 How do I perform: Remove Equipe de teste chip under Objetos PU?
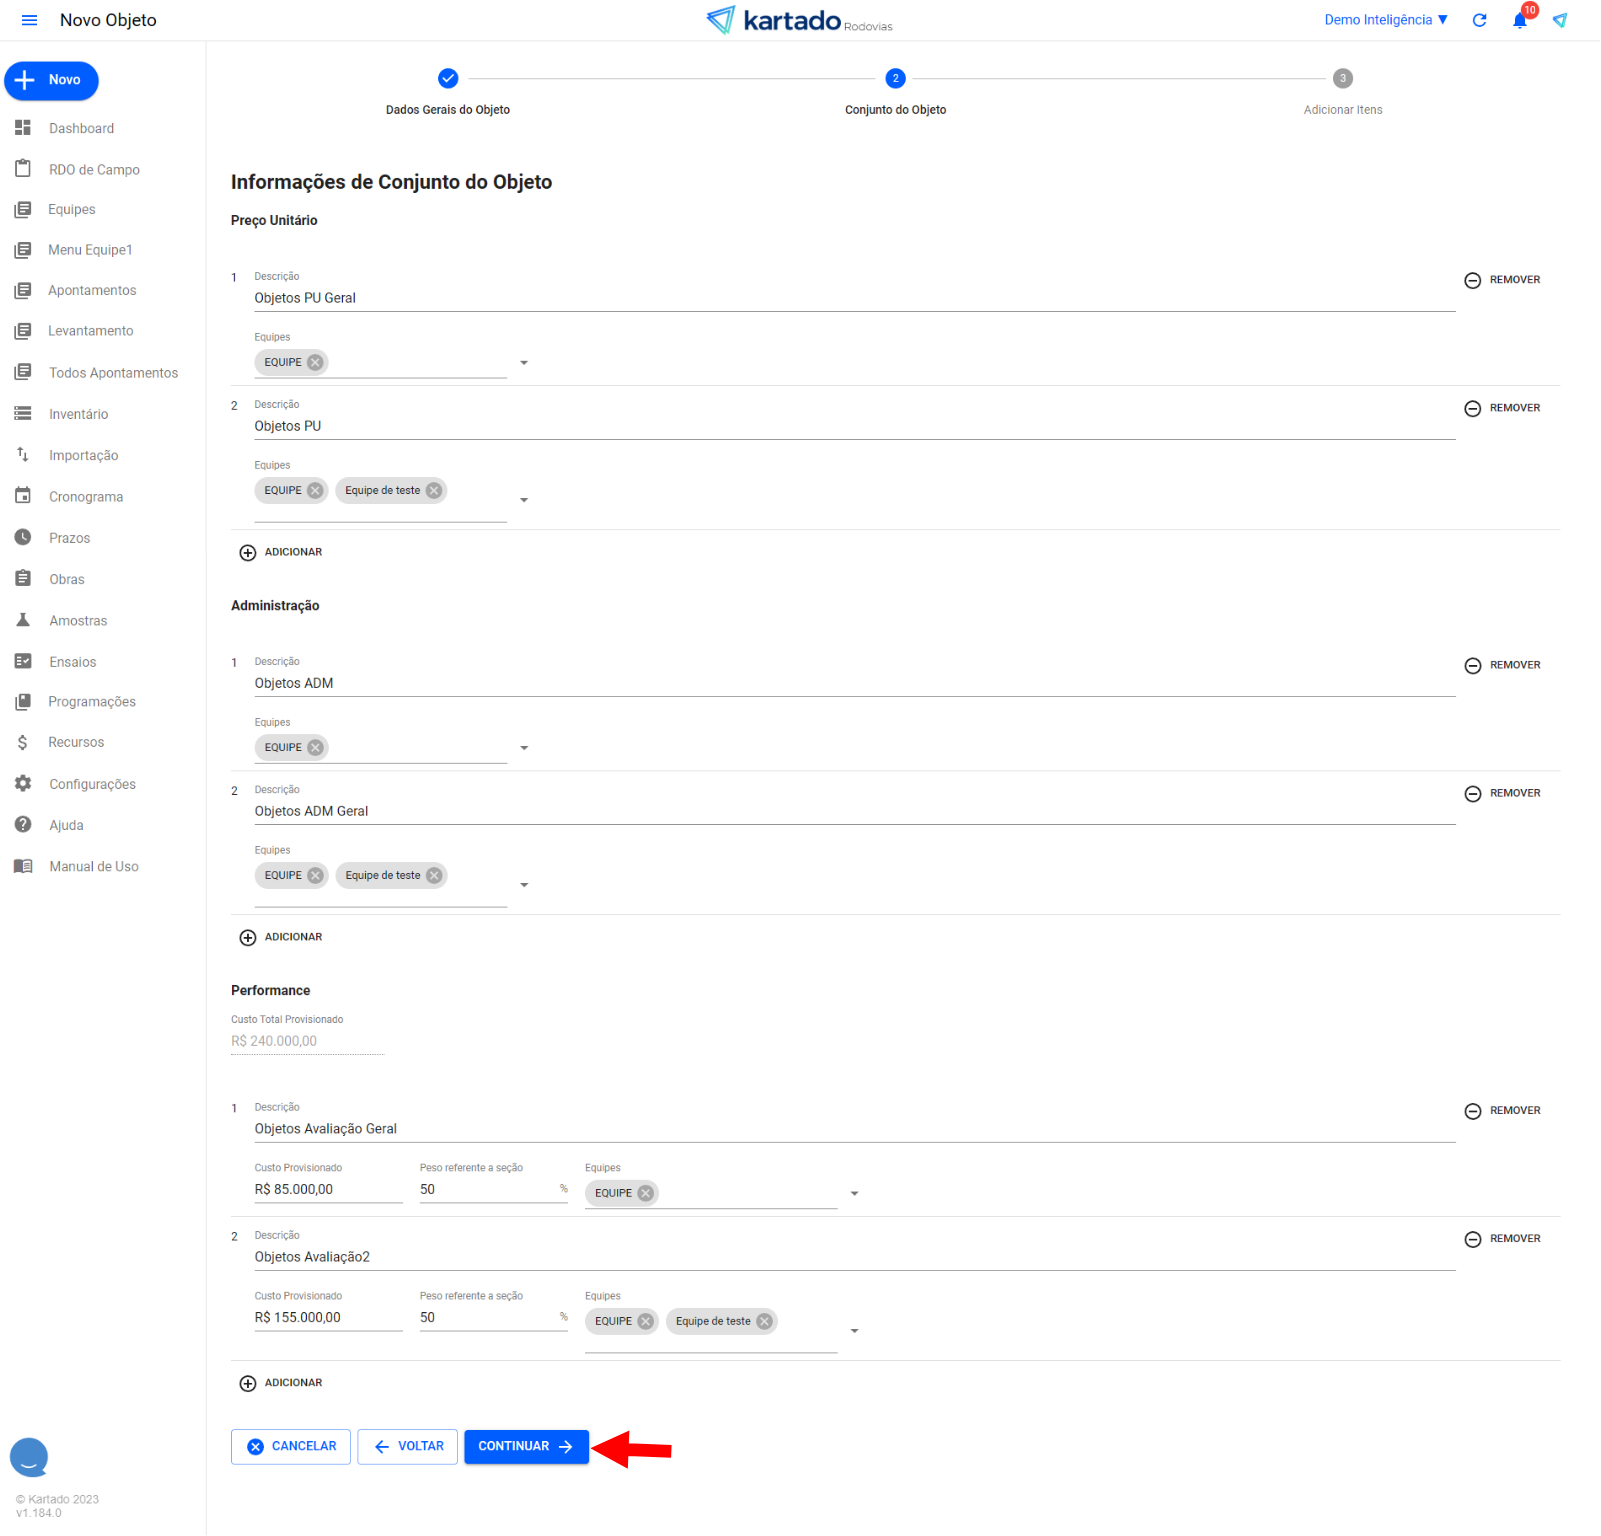pos(434,491)
